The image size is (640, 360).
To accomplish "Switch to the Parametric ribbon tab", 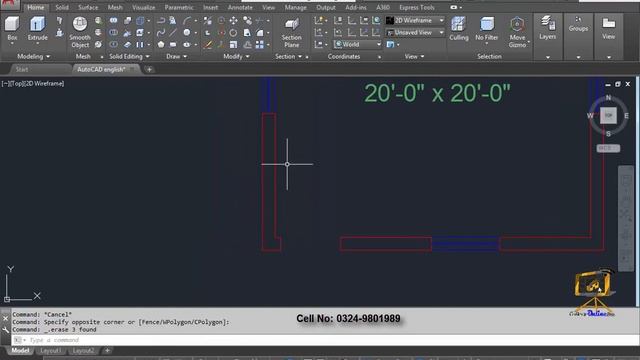I will click(x=179, y=7).
